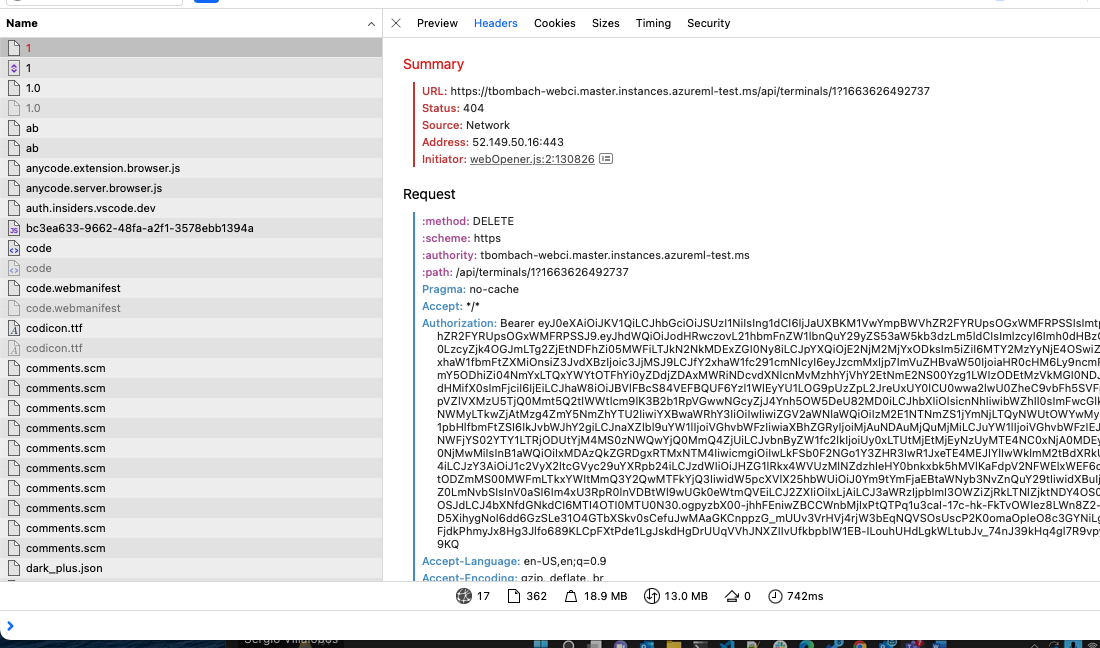Close the request details pane
This screenshot has width=1100, height=648.
pos(397,22)
